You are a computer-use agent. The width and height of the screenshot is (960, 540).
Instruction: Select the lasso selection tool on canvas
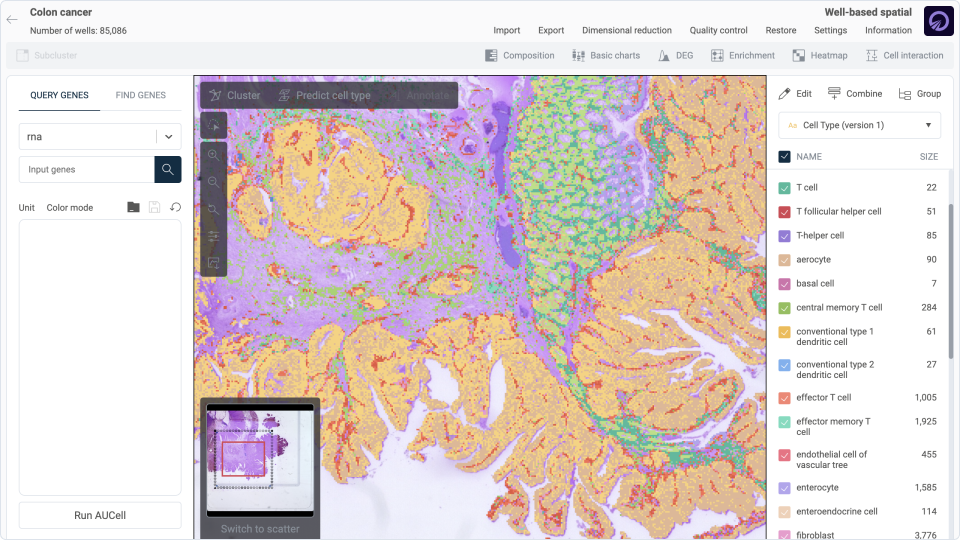tap(214, 125)
